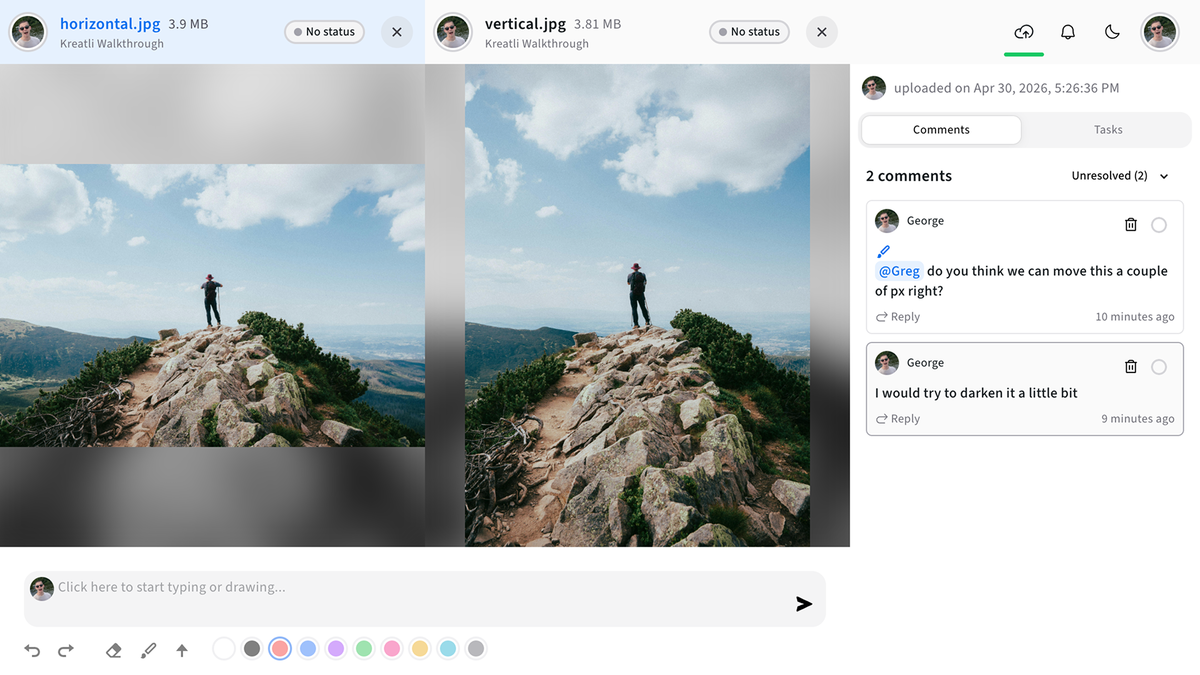Expand the Unresolved (2) filter dropdown
The image size is (1200, 675).
click(1120, 176)
